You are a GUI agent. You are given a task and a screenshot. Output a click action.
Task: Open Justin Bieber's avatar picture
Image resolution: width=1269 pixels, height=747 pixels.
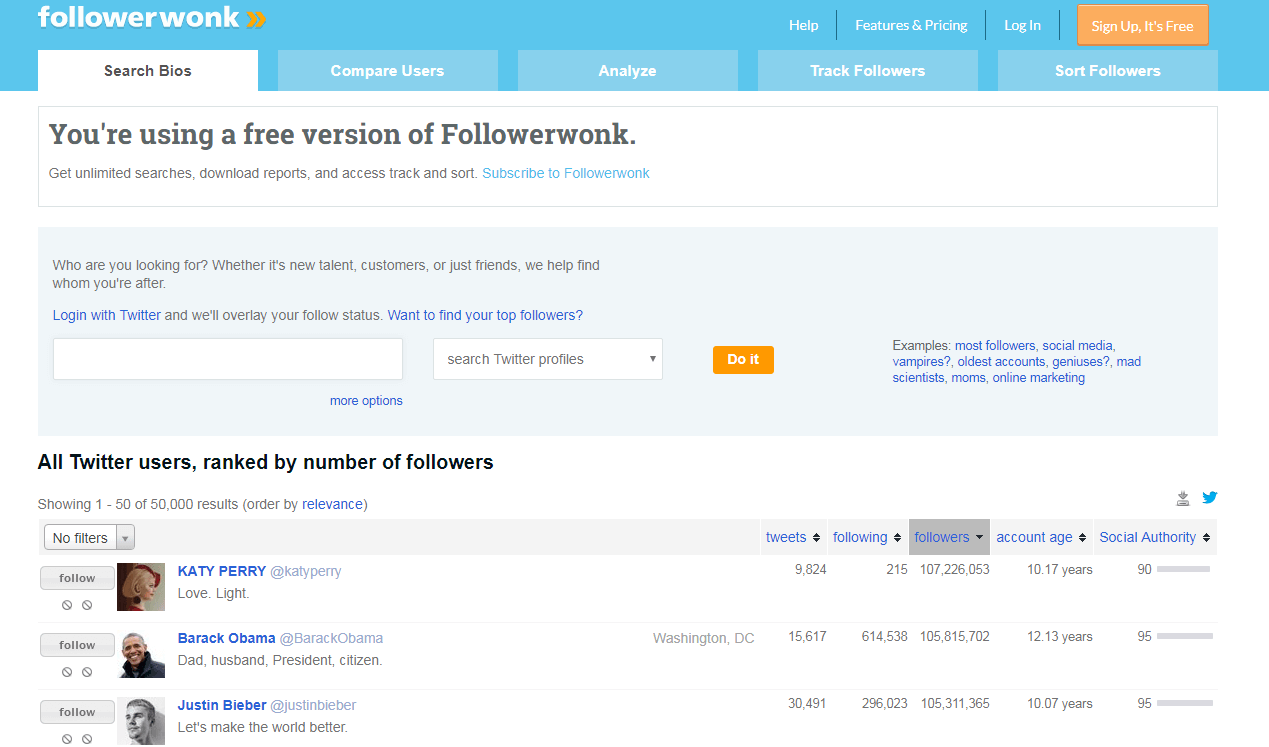pos(141,721)
